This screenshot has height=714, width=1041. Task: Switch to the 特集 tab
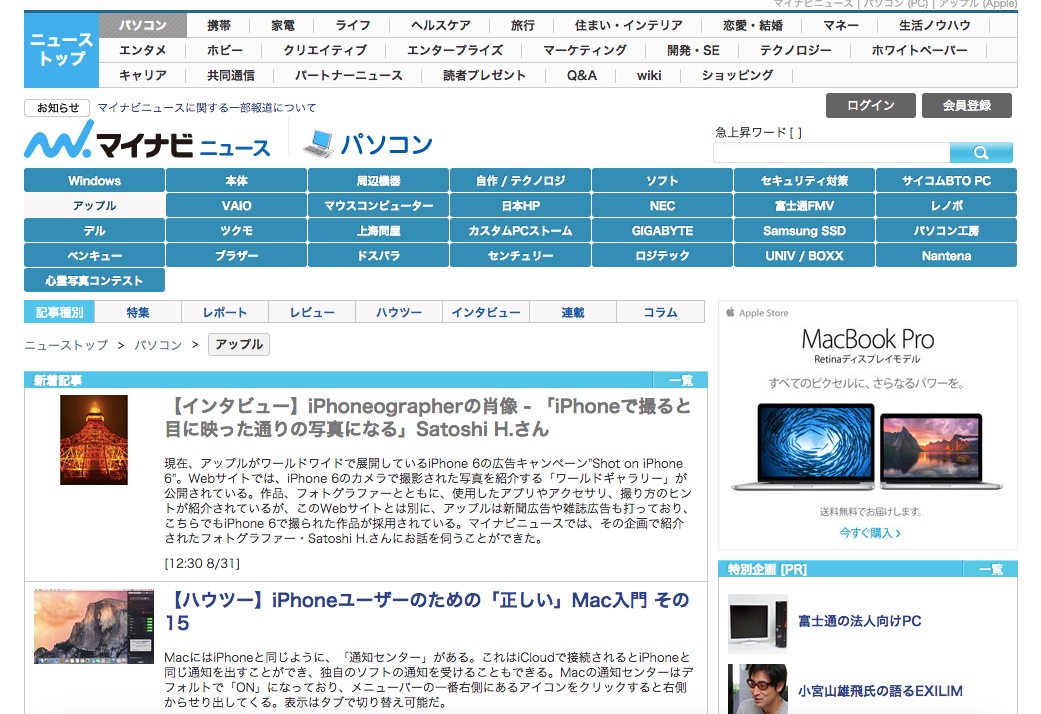coord(138,312)
